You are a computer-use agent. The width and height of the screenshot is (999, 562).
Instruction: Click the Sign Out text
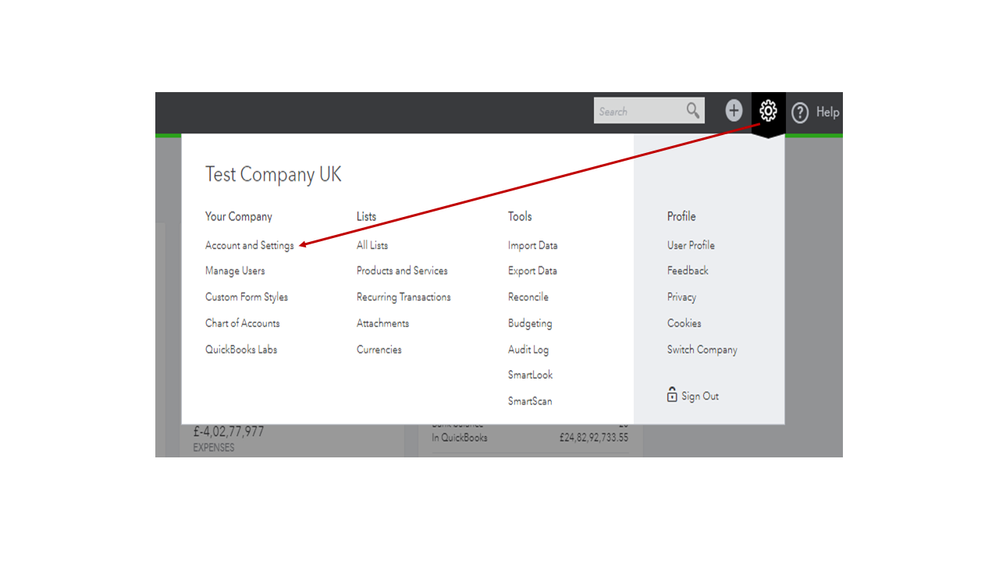click(700, 396)
